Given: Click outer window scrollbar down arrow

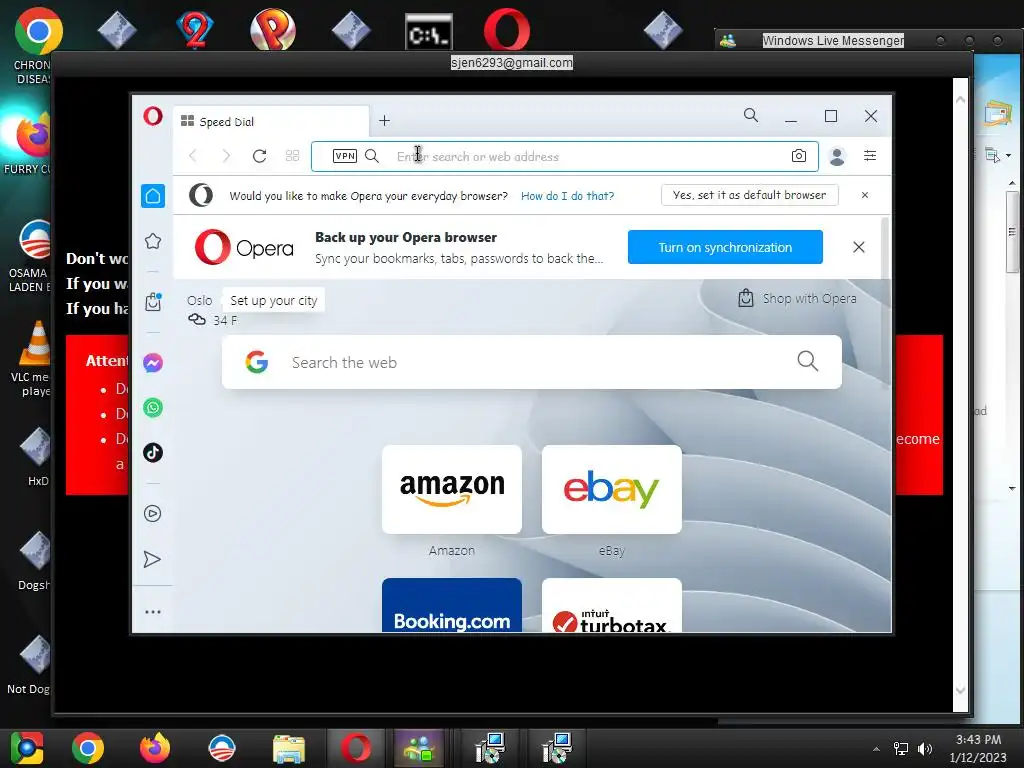Looking at the screenshot, I should pyautogui.click(x=960, y=690).
